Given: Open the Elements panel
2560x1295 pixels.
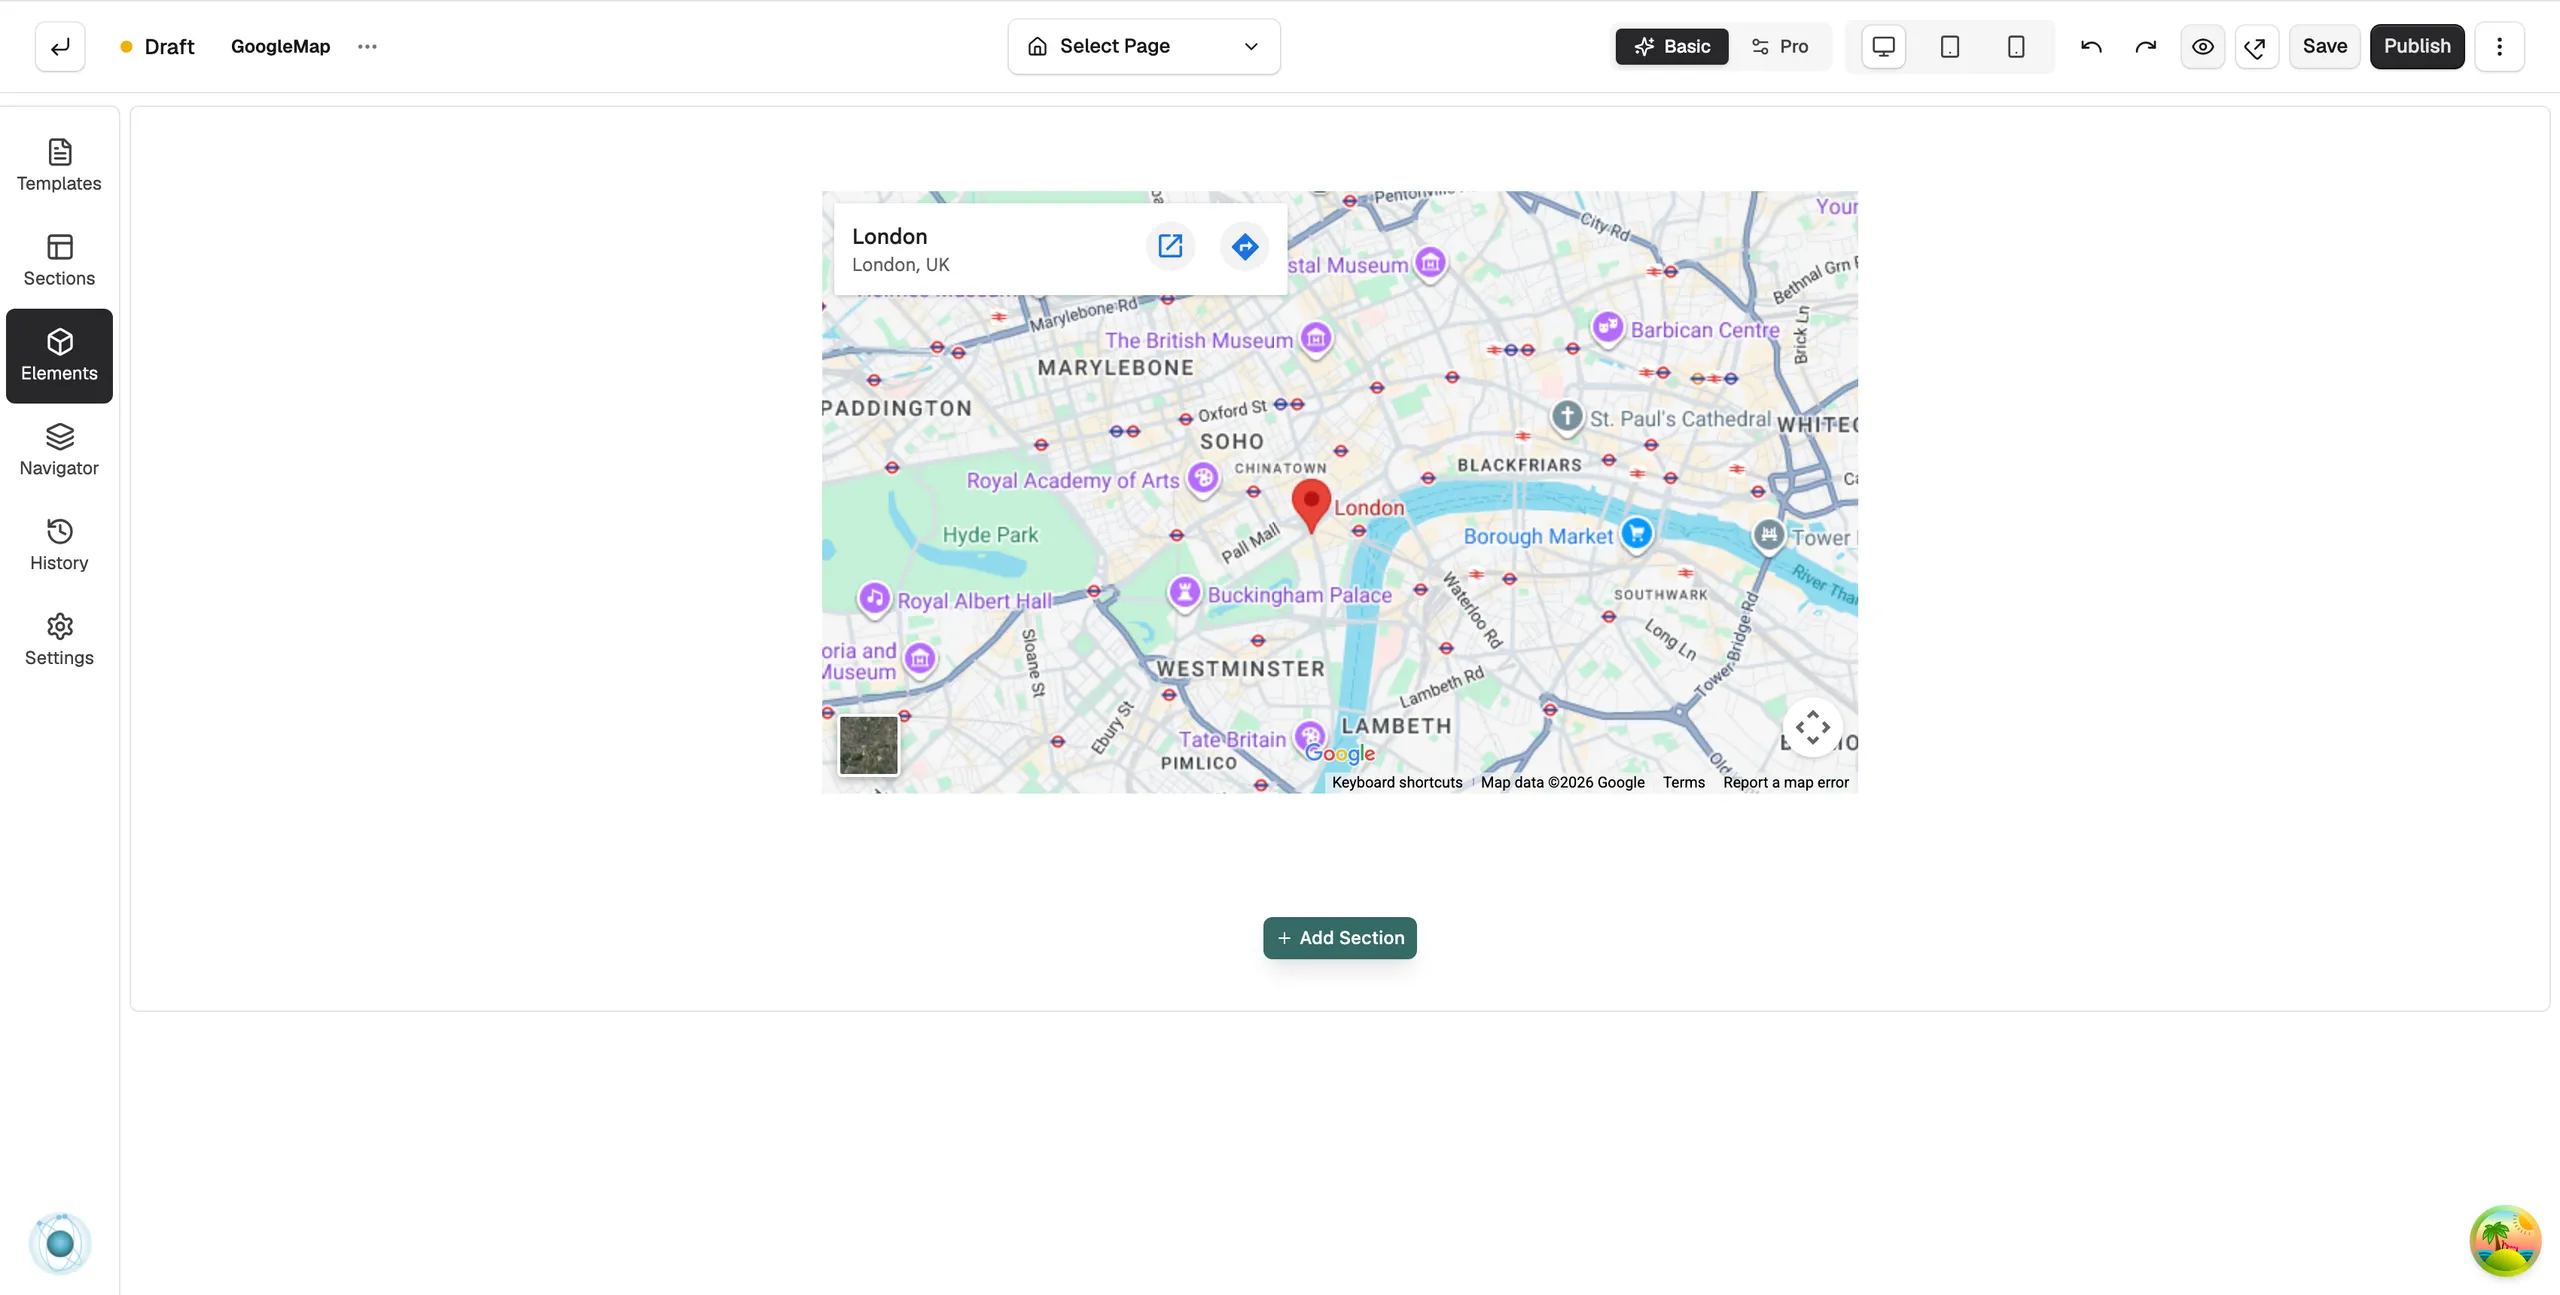Looking at the screenshot, I should (x=59, y=356).
